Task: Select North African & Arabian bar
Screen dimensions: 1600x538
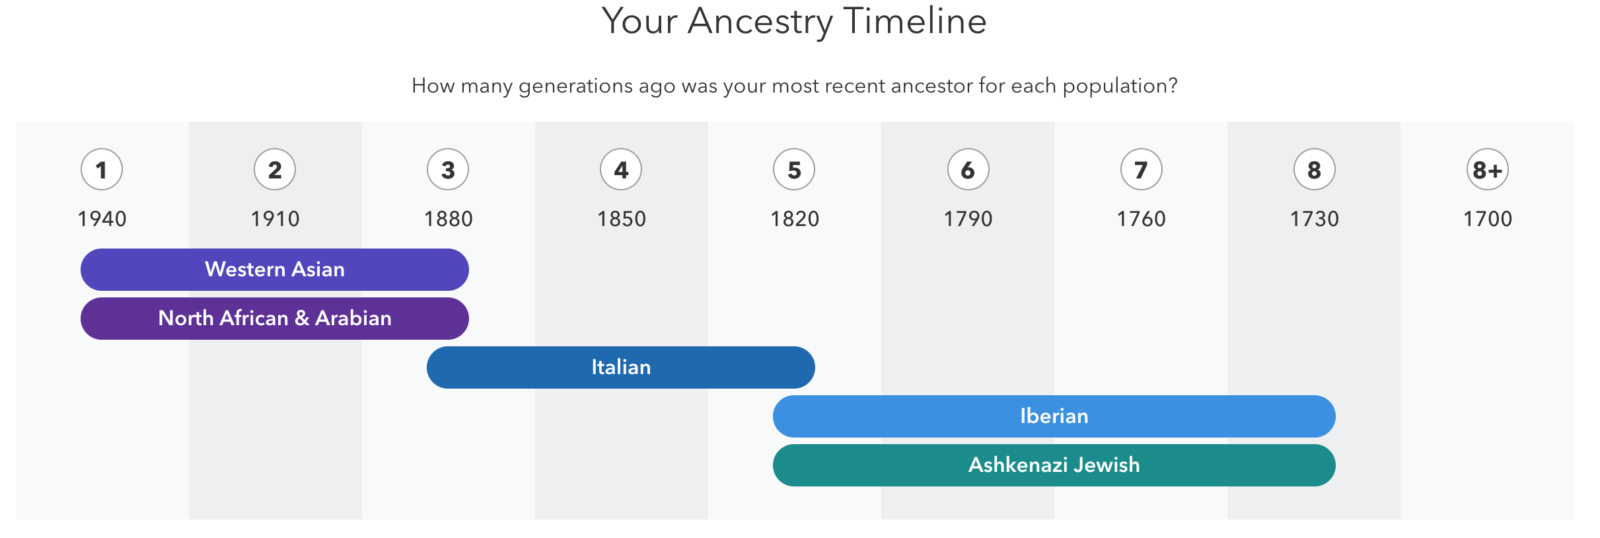Action: (x=275, y=318)
